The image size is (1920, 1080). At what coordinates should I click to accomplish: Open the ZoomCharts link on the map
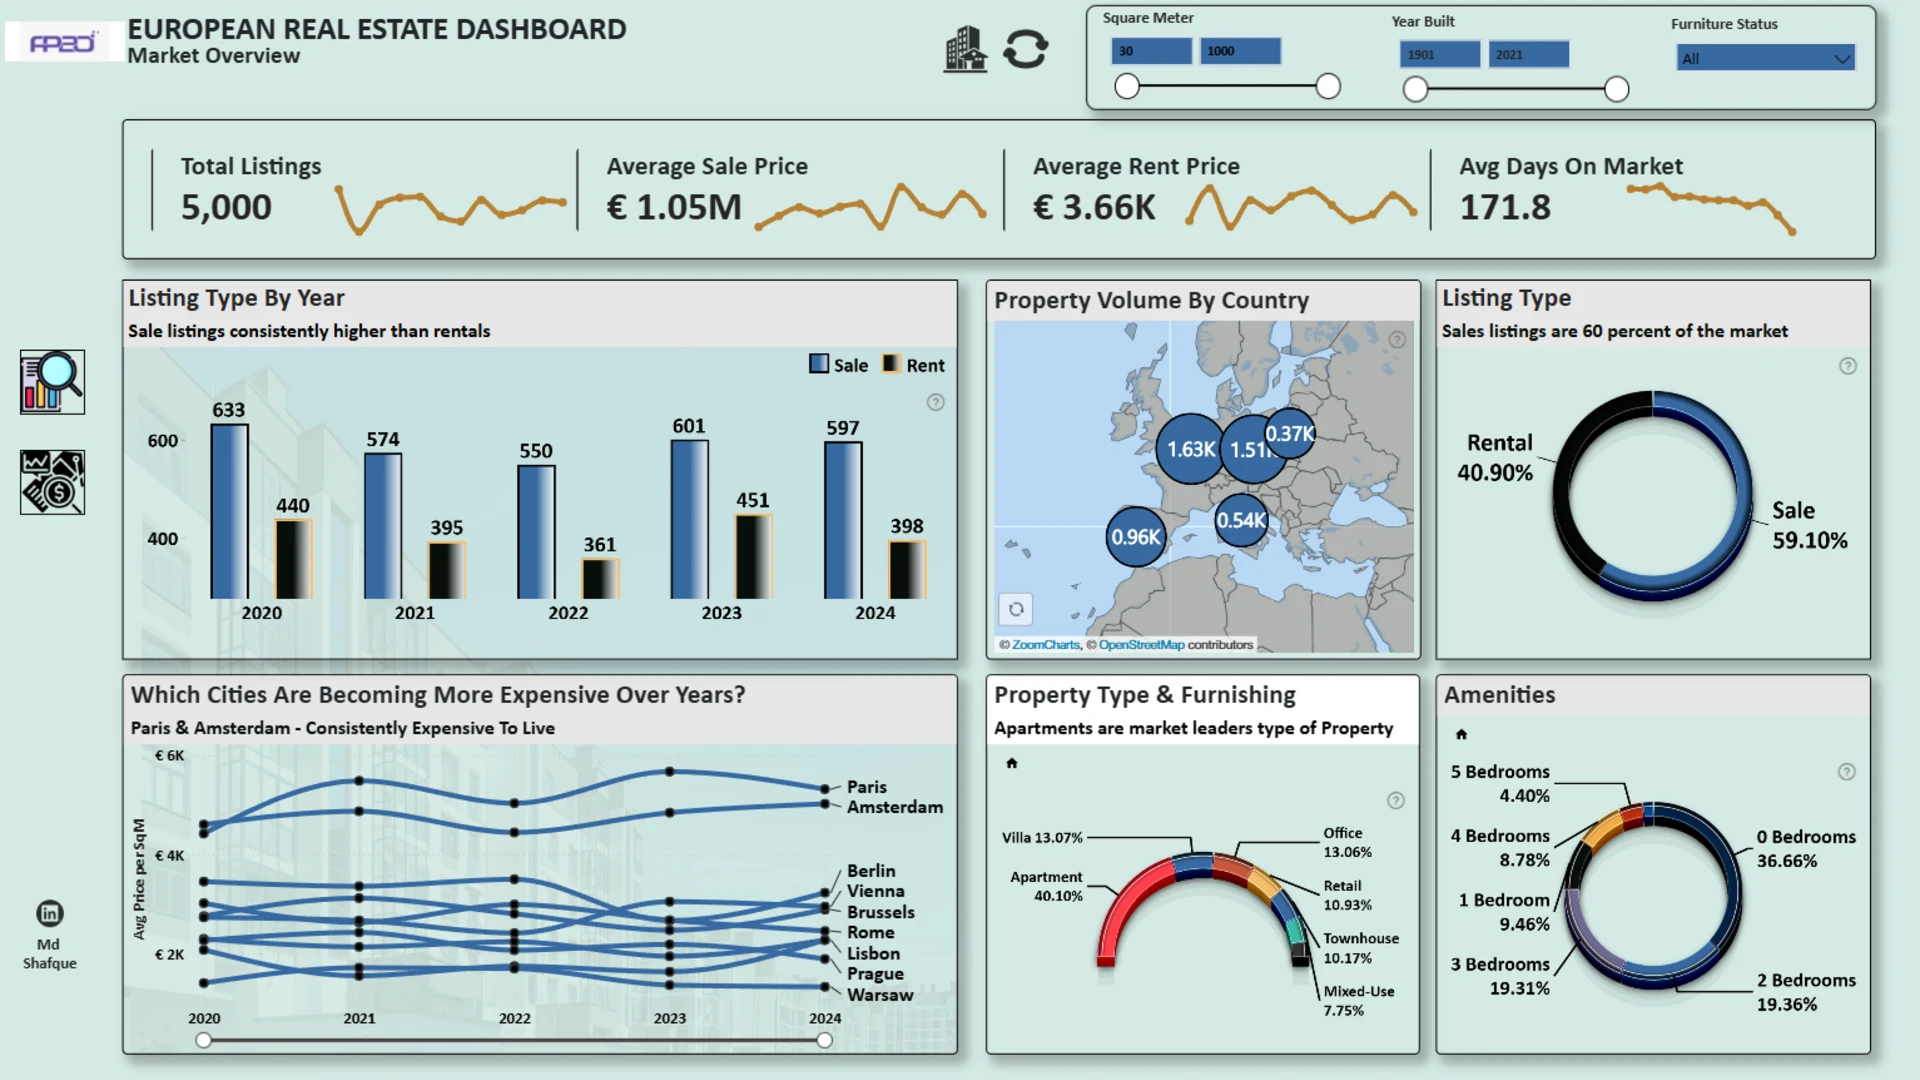[x=1045, y=645]
